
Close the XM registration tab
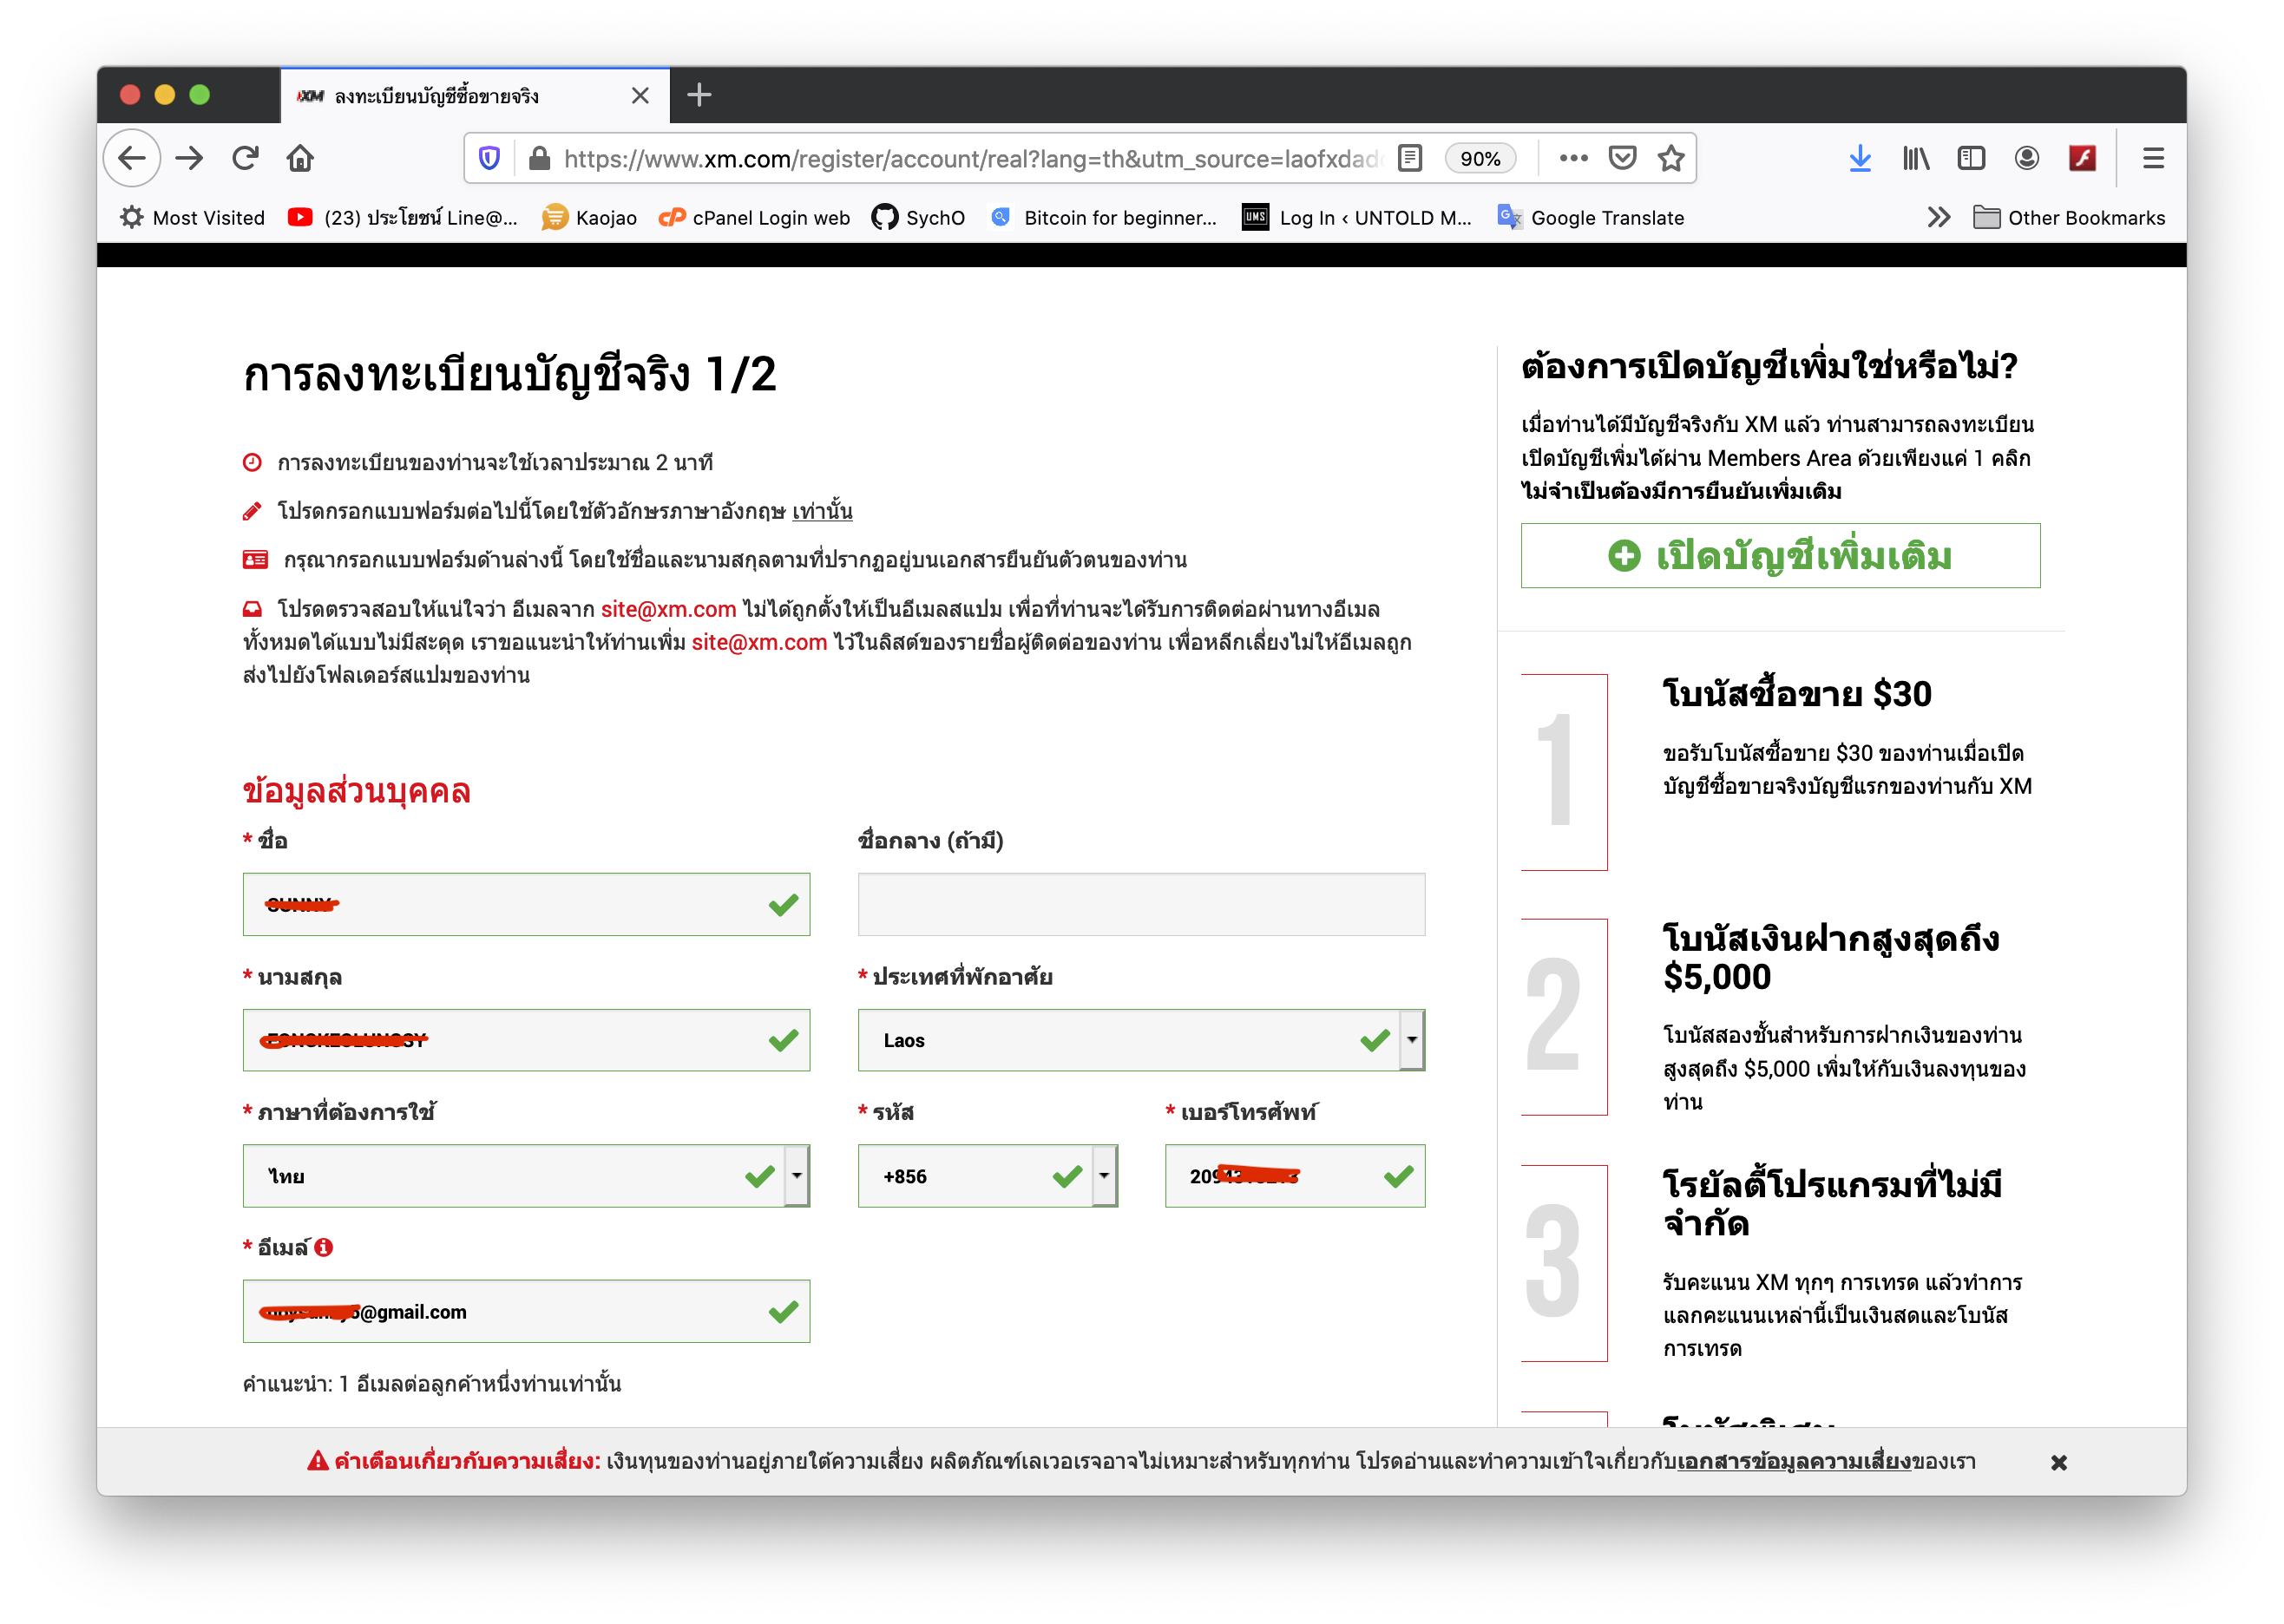point(641,95)
